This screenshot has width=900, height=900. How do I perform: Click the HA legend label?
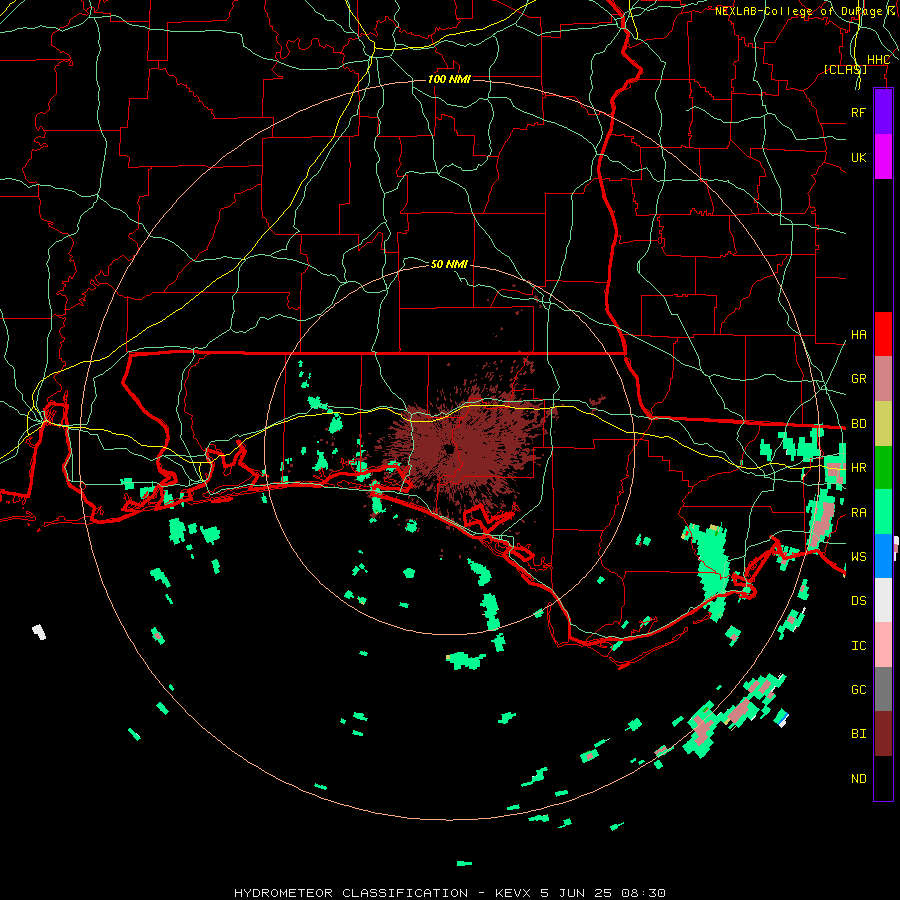coord(858,335)
